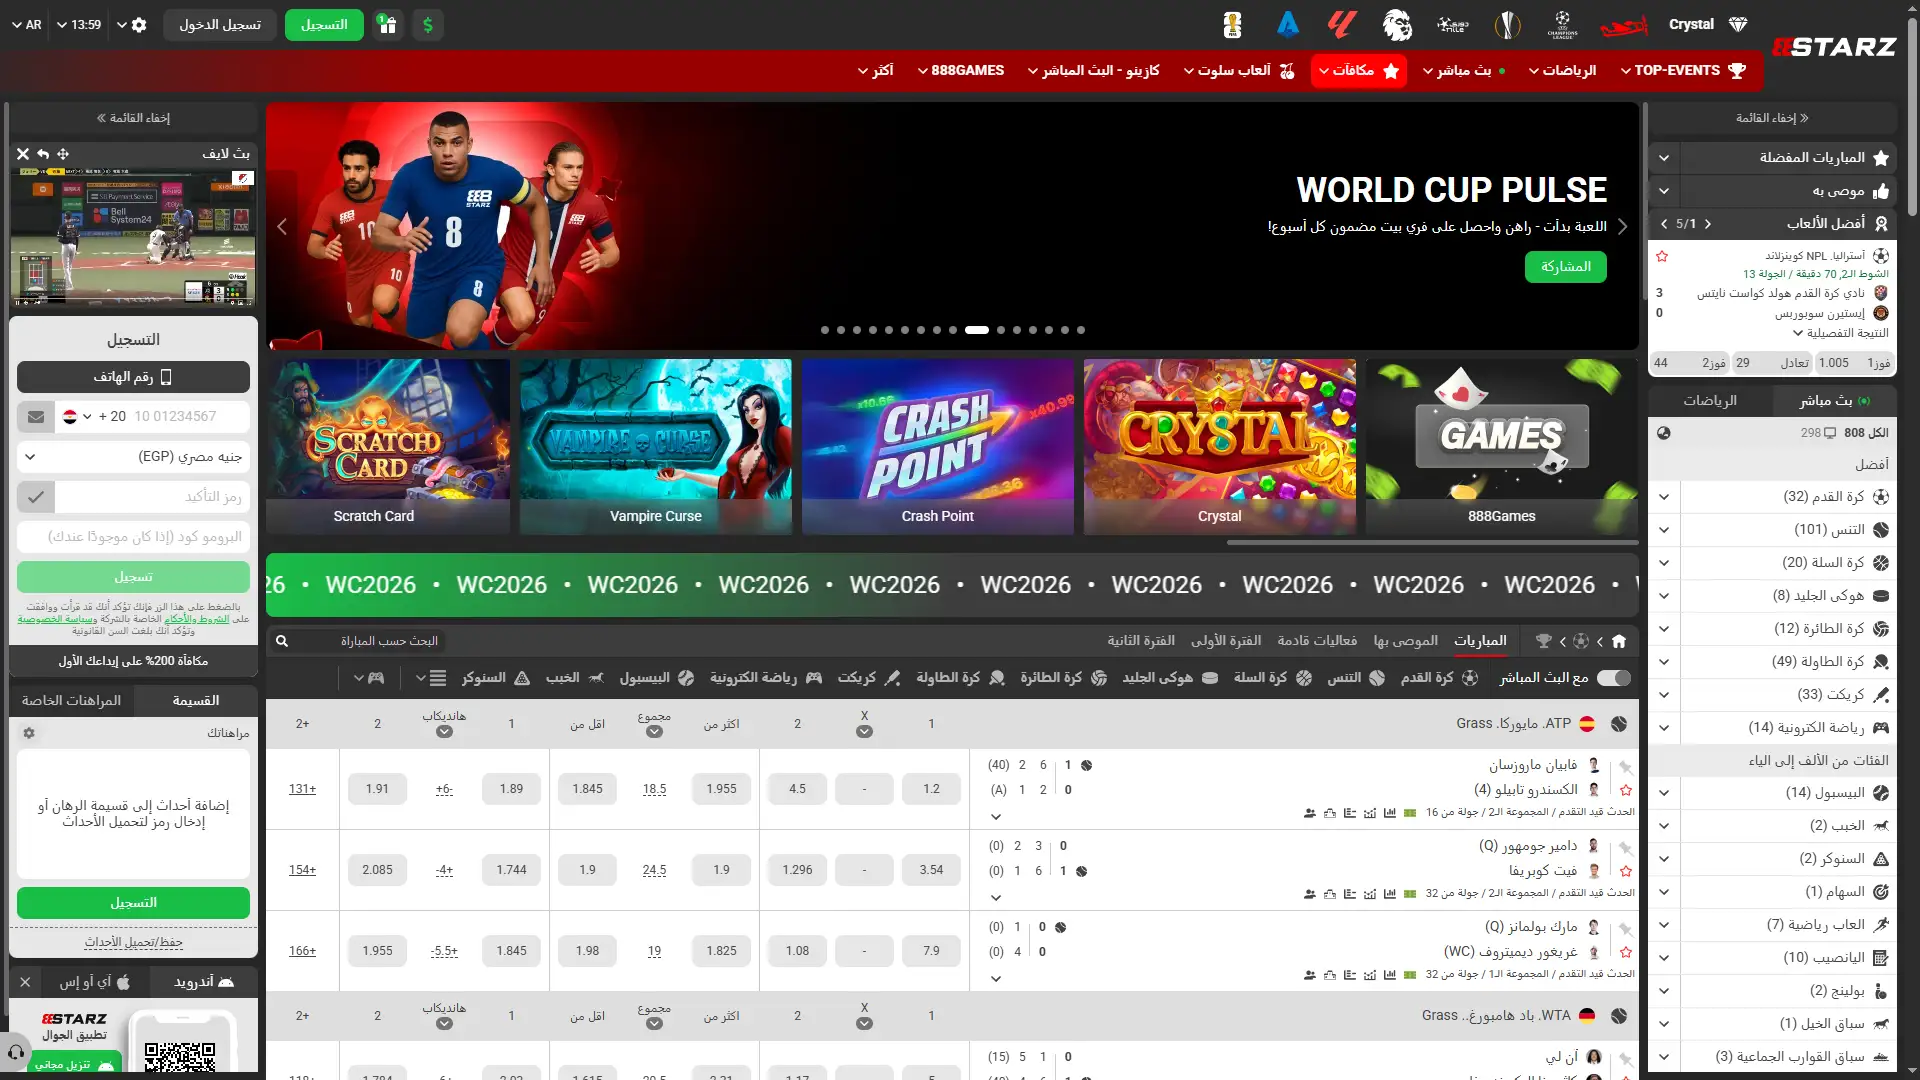Open bet slip settings gear next to مراهناتك

(x=29, y=733)
